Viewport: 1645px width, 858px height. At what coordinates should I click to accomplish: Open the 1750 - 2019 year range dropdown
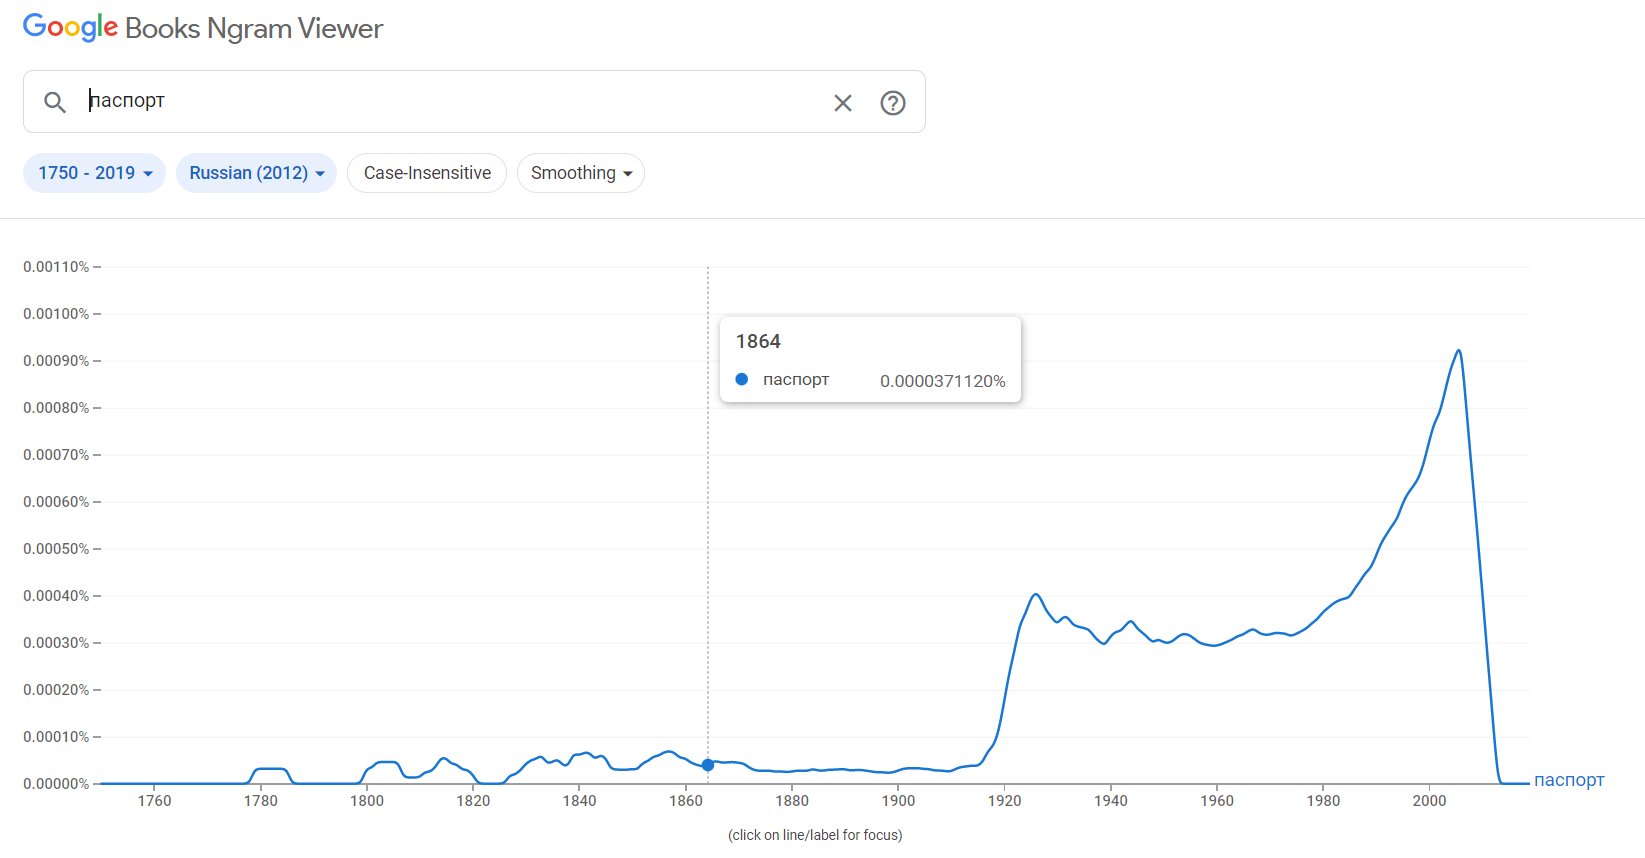pos(94,173)
